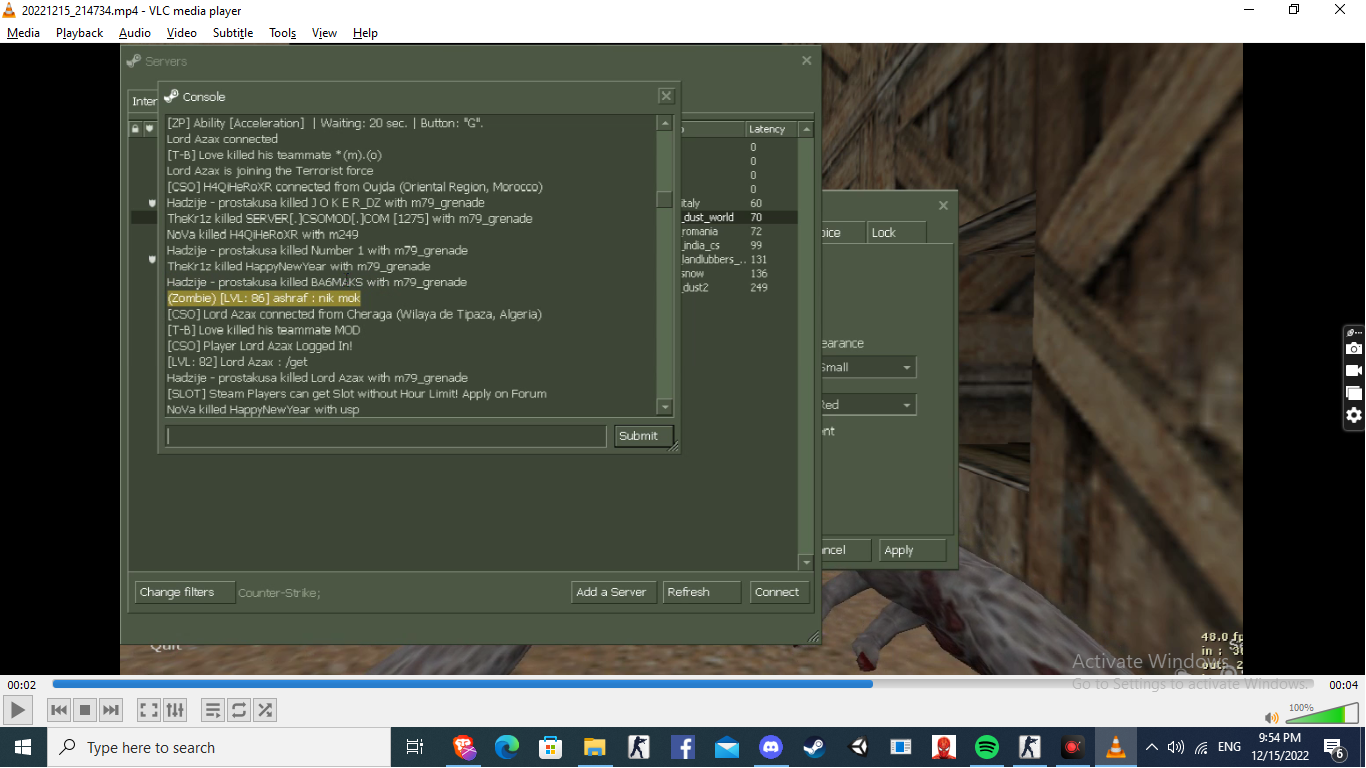Open extended settings (equalizer sliders icon)
This screenshot has height=768, width=1366.
coord(175,710)
